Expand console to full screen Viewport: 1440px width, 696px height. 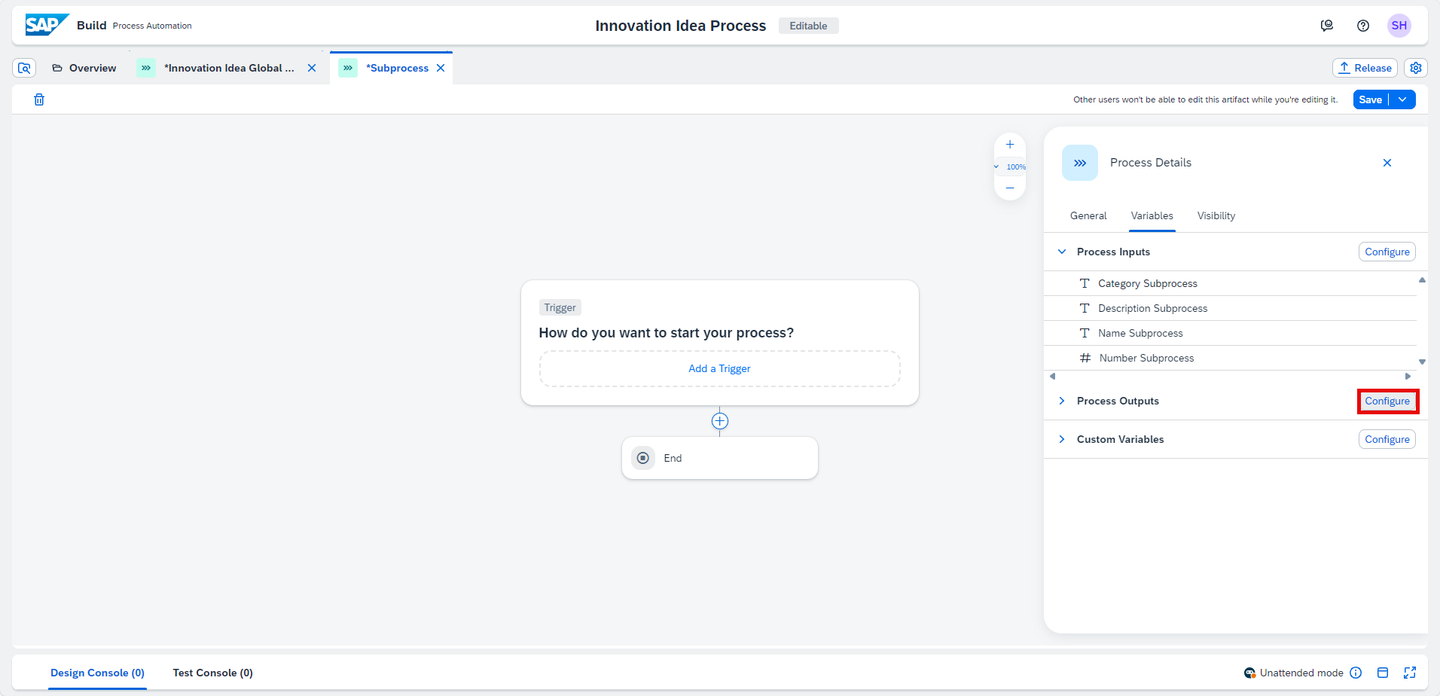(x=1410, y=673)
